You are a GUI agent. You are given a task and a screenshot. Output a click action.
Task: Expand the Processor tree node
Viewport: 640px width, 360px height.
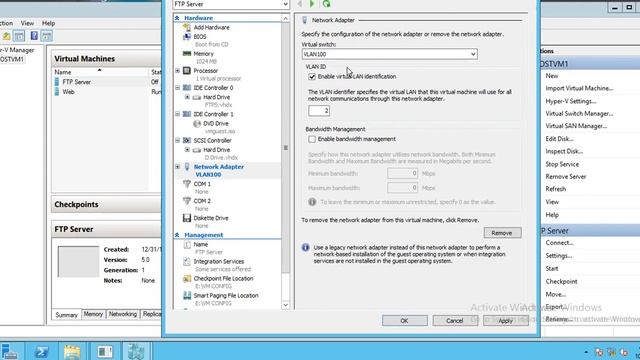pyautogui.click(x=178, y=71)
